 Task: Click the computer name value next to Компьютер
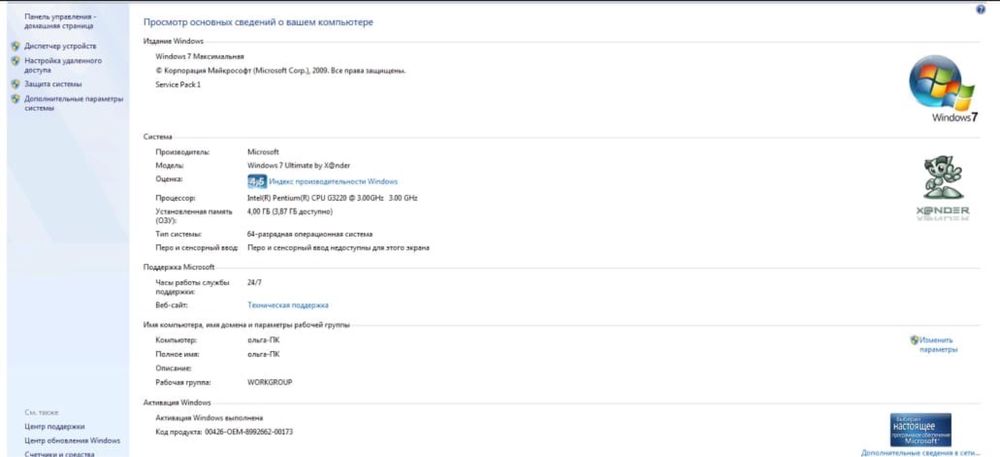[263, 340]
